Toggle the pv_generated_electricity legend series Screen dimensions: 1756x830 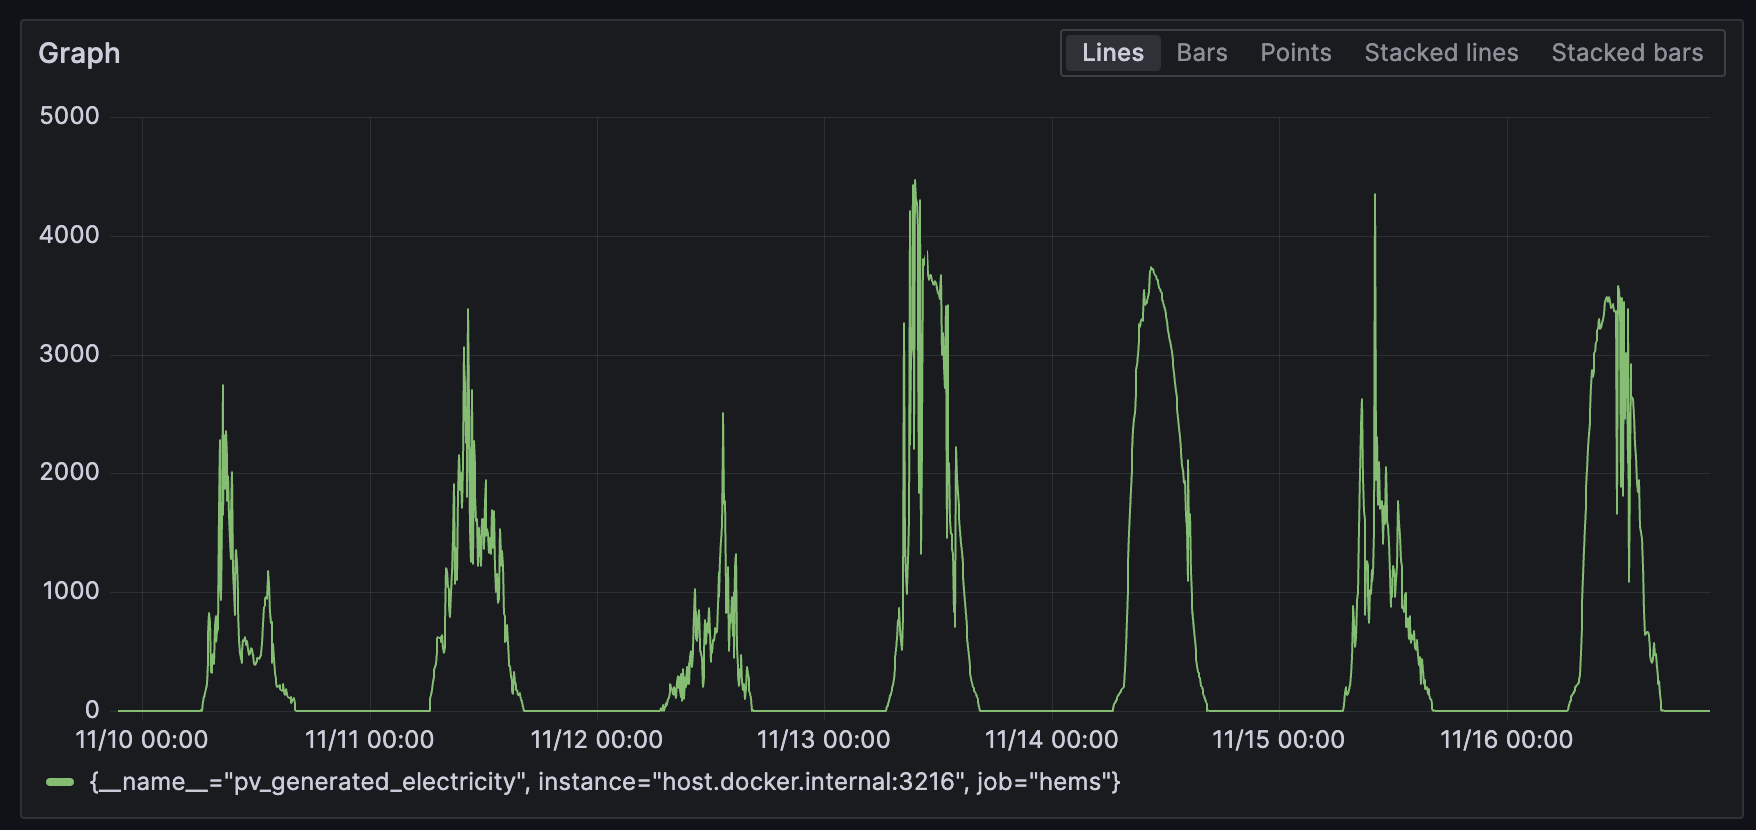point(605,782)
